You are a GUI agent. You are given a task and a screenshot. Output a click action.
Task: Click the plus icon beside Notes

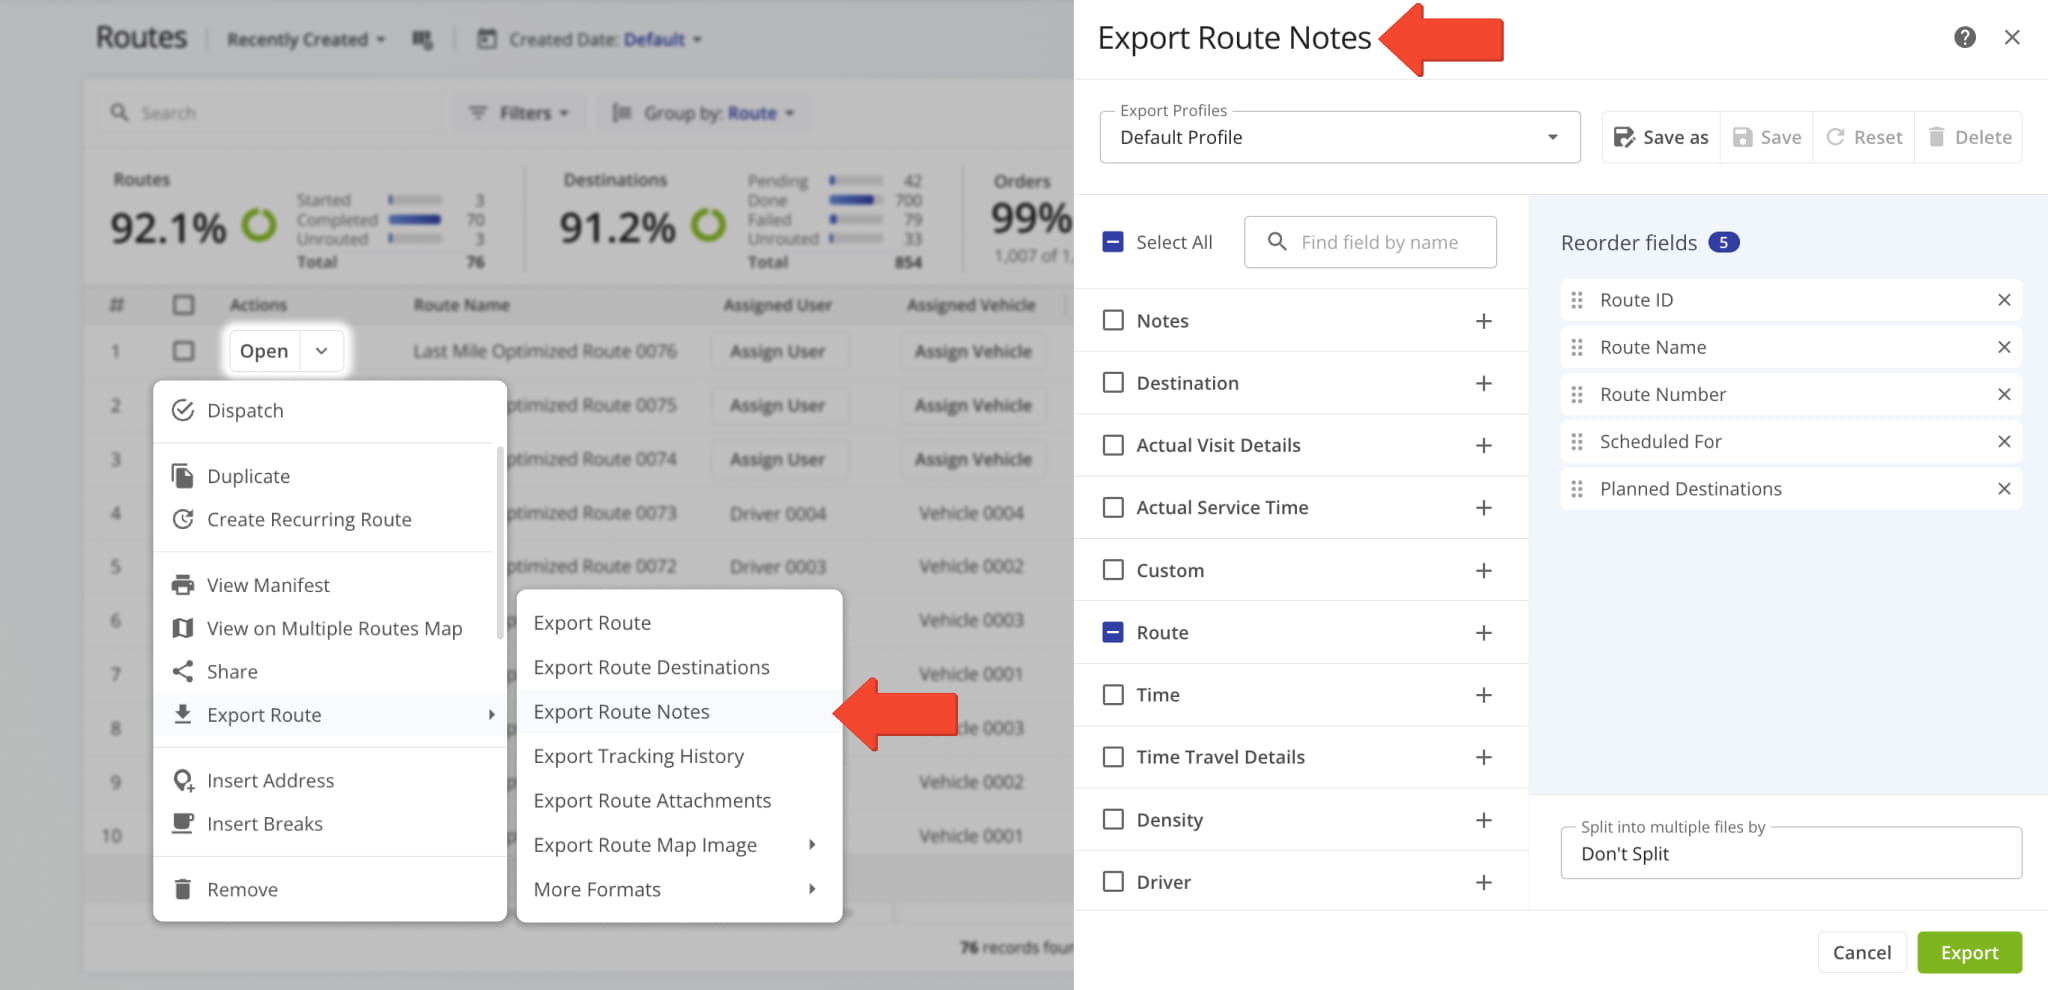pos(1483,321)
